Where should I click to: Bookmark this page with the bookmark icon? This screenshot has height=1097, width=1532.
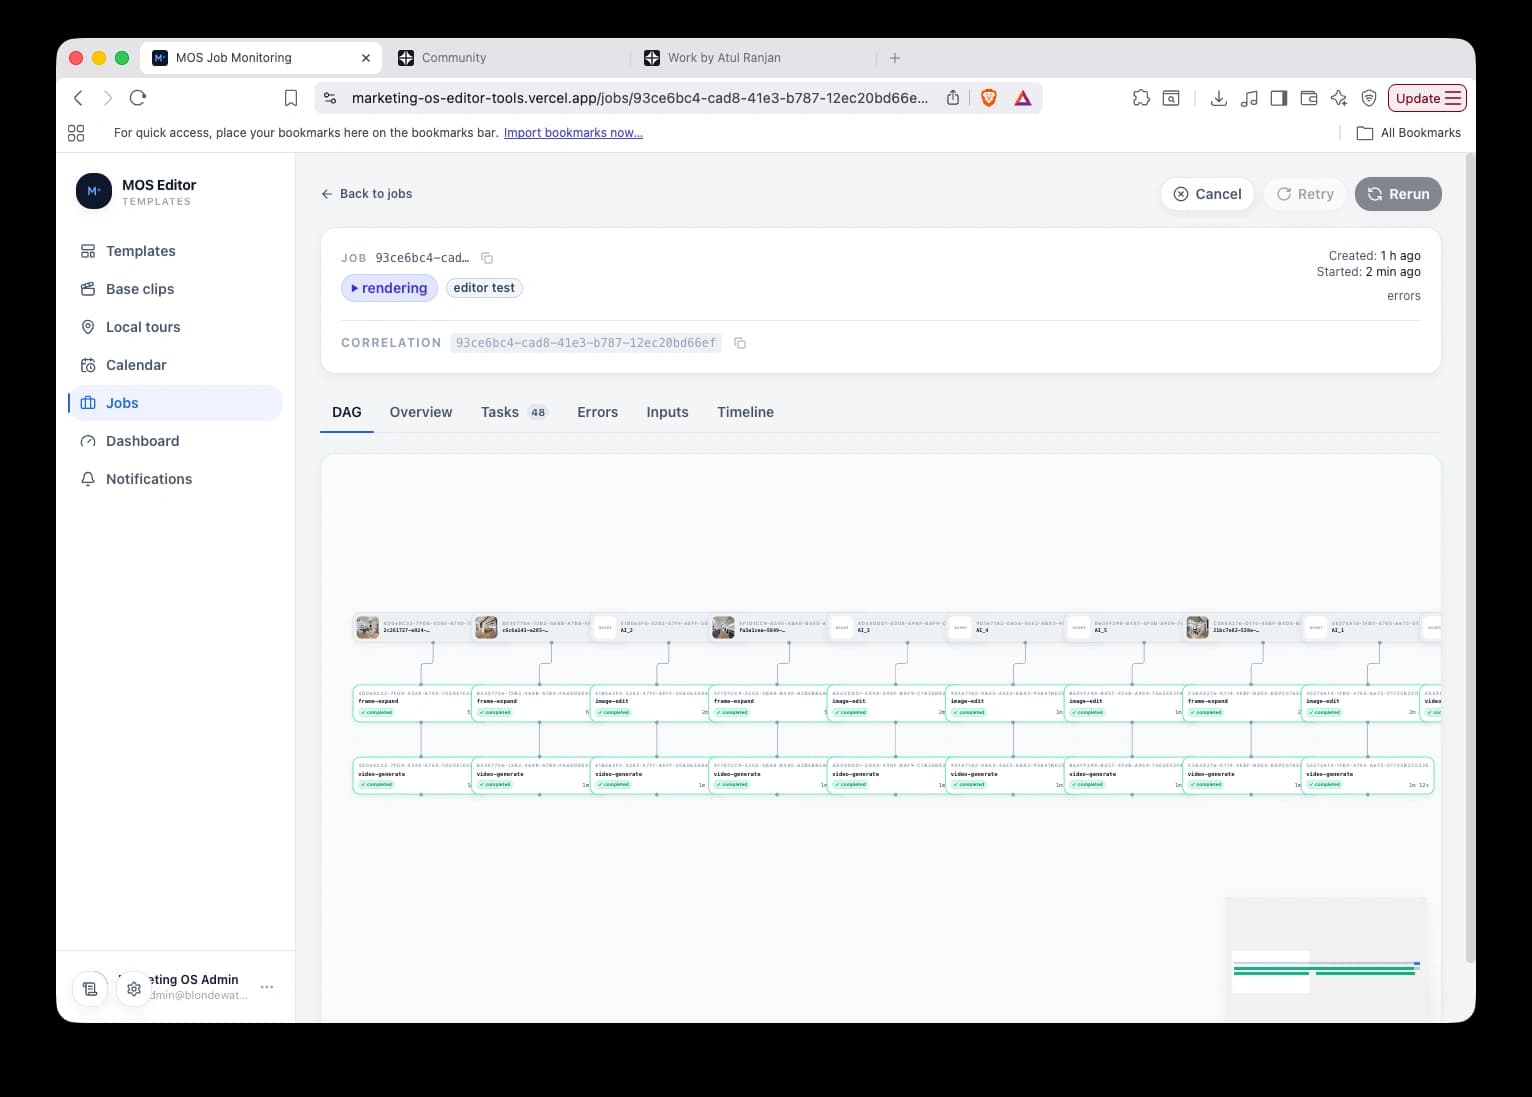[x=291, y=98]
